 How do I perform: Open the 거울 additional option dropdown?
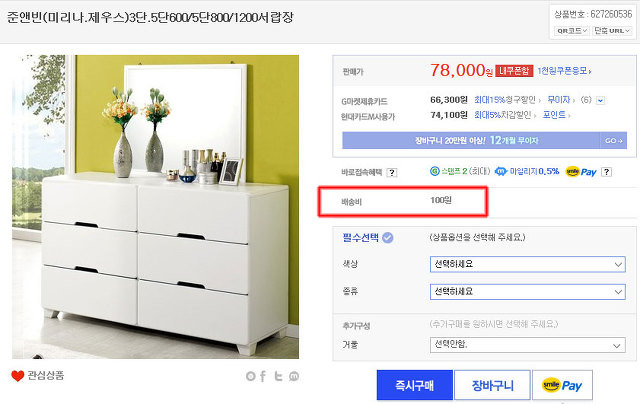click(527, 345)
